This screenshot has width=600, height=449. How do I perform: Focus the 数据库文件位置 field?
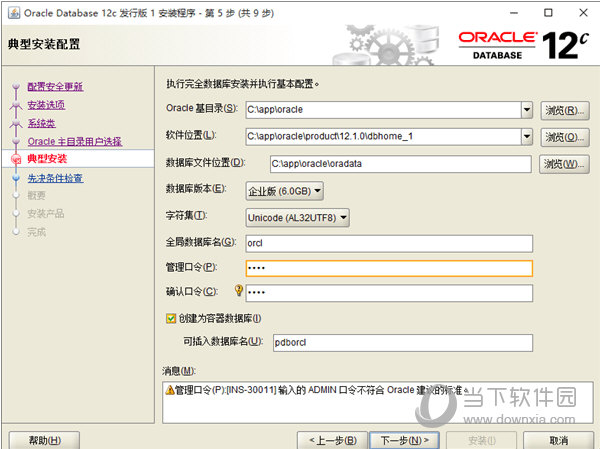point(401,164)
